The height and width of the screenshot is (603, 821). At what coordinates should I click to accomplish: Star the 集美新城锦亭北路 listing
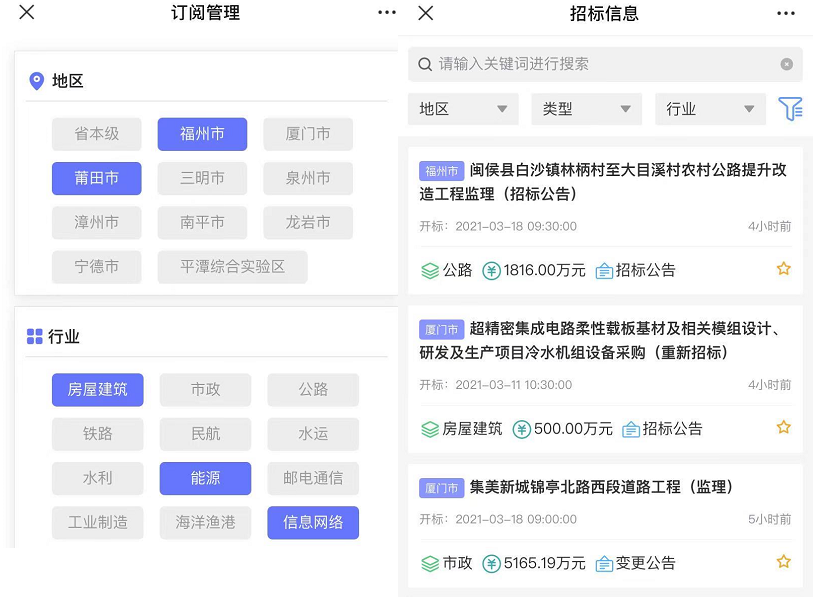pos(784,562)
